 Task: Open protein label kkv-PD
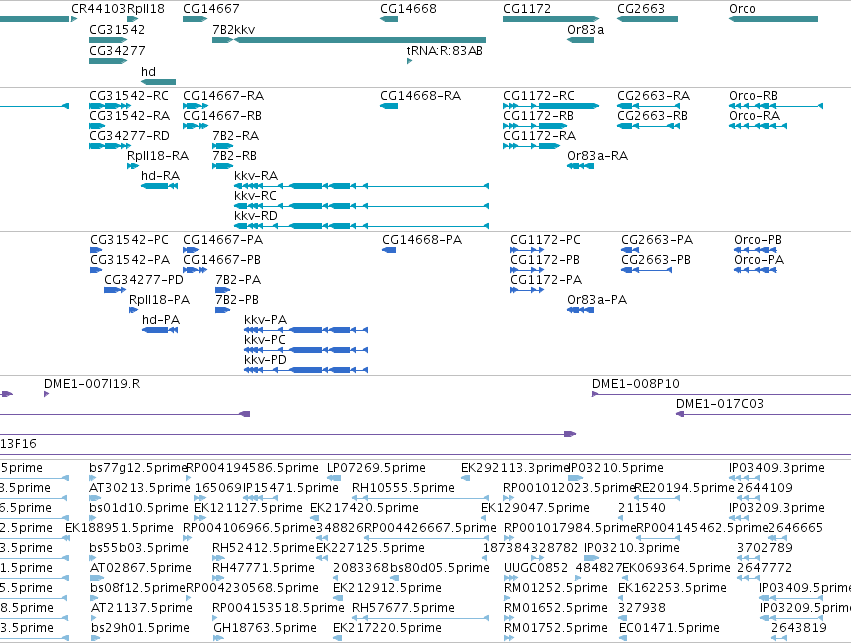[265, 360]
